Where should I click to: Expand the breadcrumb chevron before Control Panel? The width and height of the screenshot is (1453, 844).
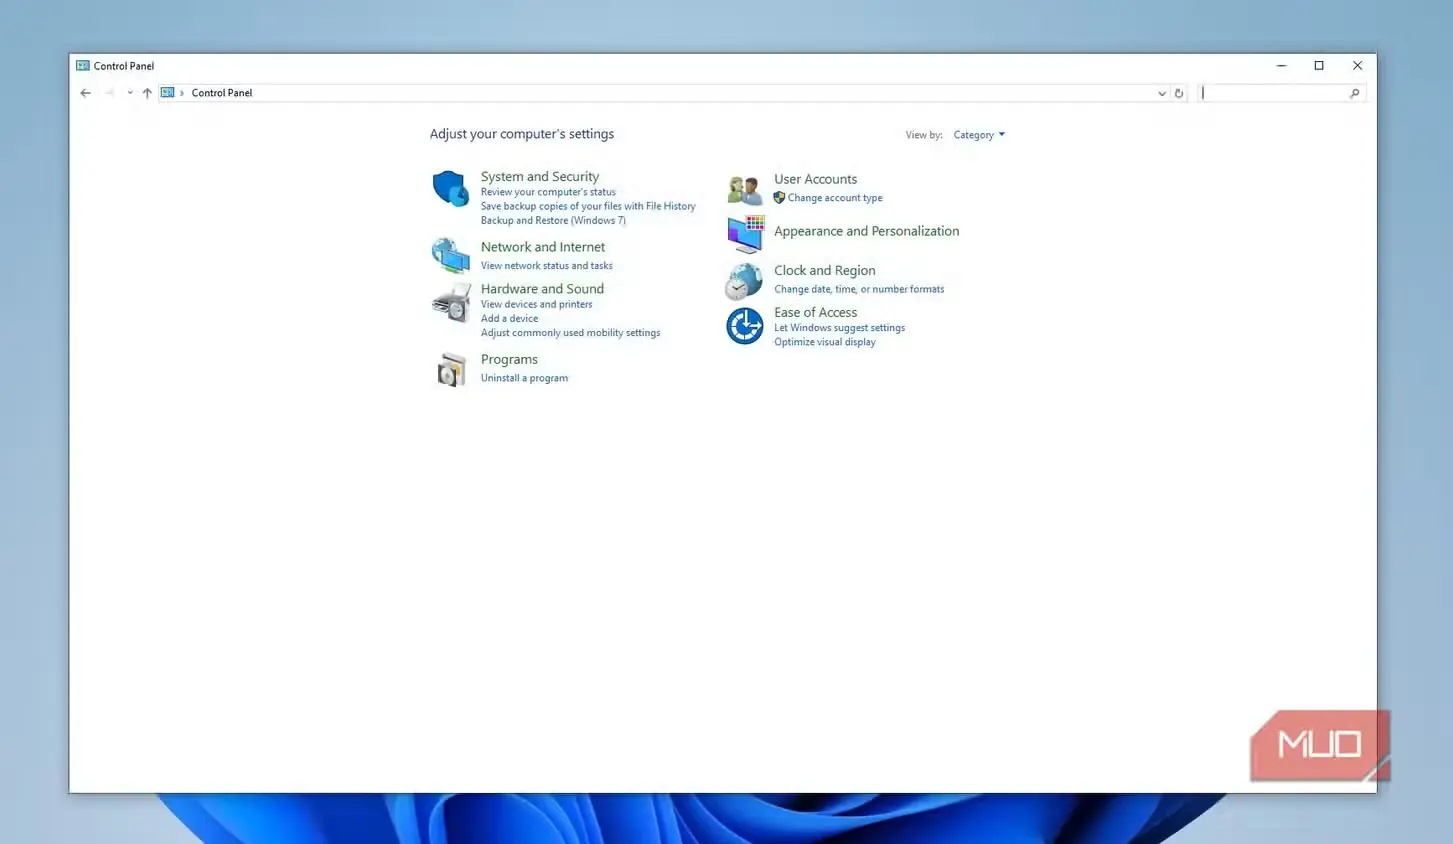182,93
